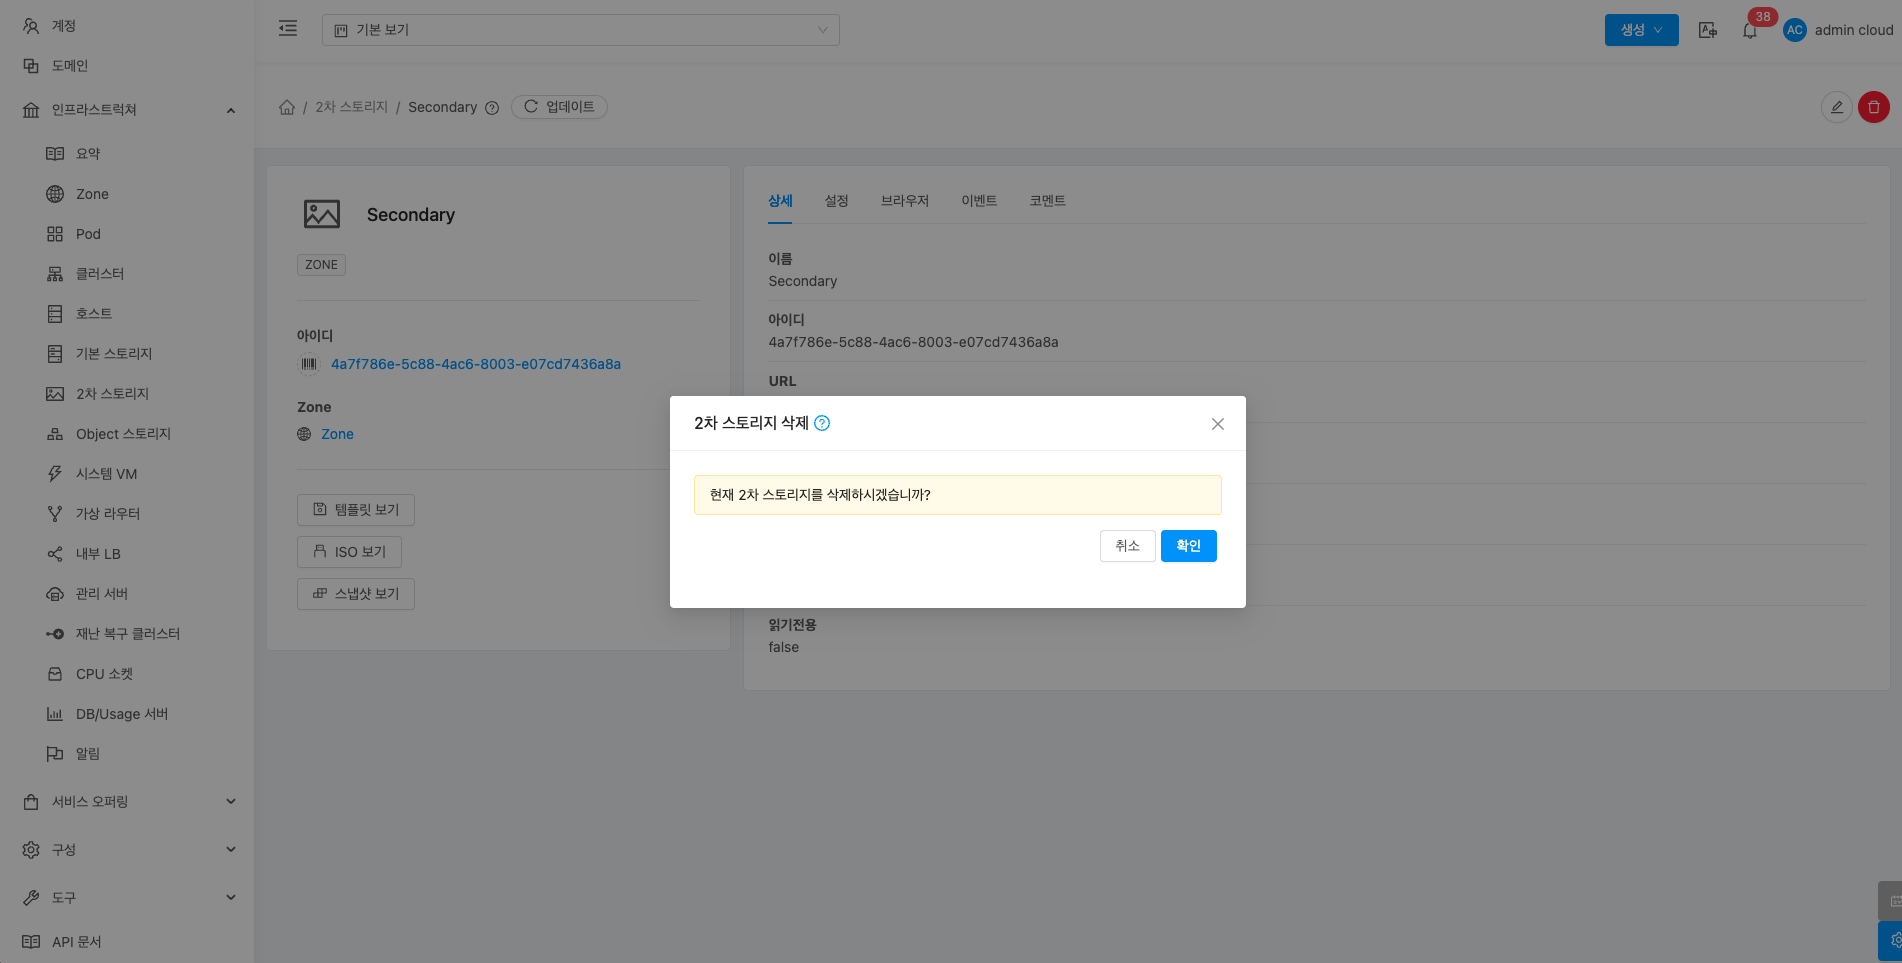The height and width of the screenshot is (963, 1902).
Task: Click the home breadcrumb icon
Action: [287, 107]
